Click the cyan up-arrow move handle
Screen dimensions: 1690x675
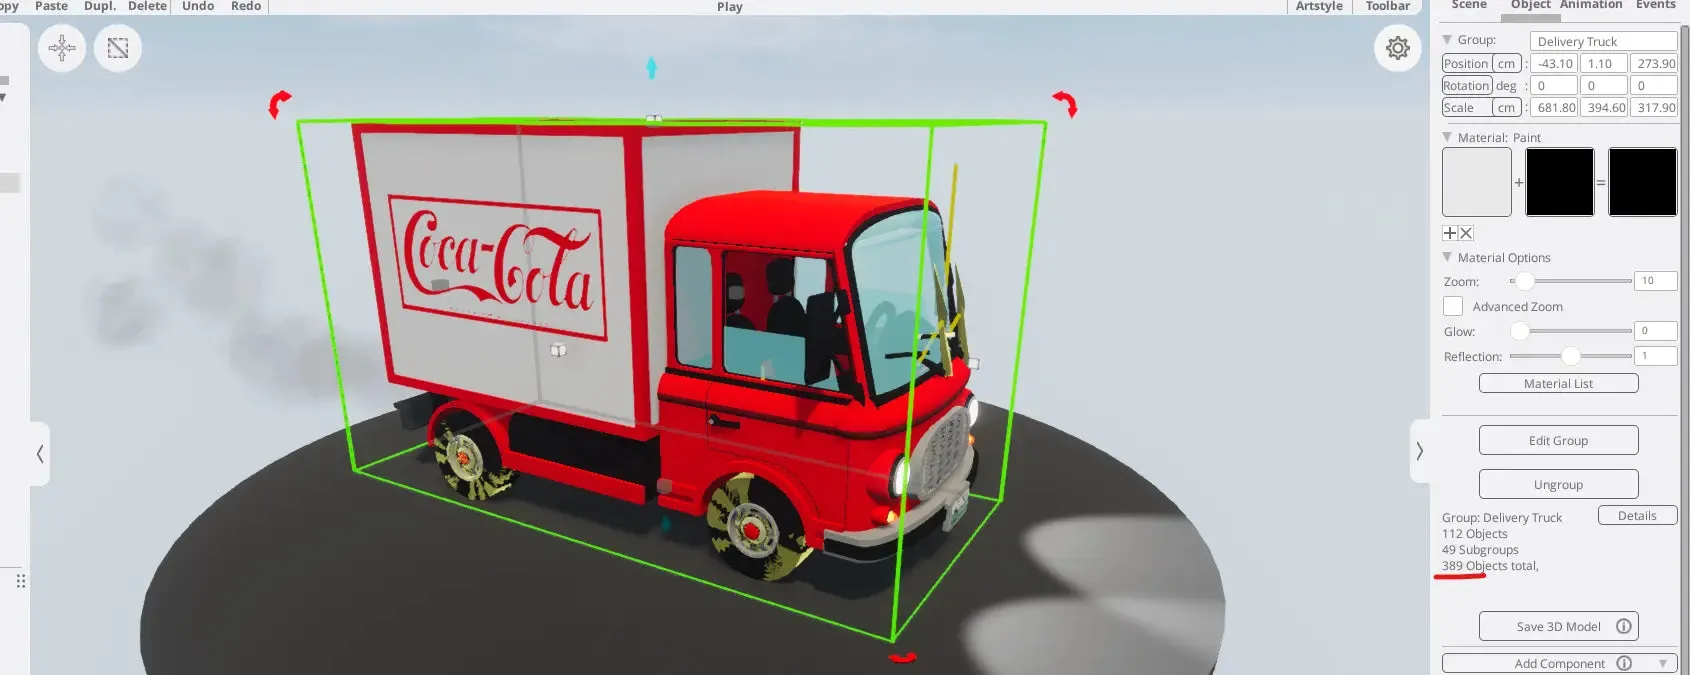pyautogui.click(x=652, y=68)
